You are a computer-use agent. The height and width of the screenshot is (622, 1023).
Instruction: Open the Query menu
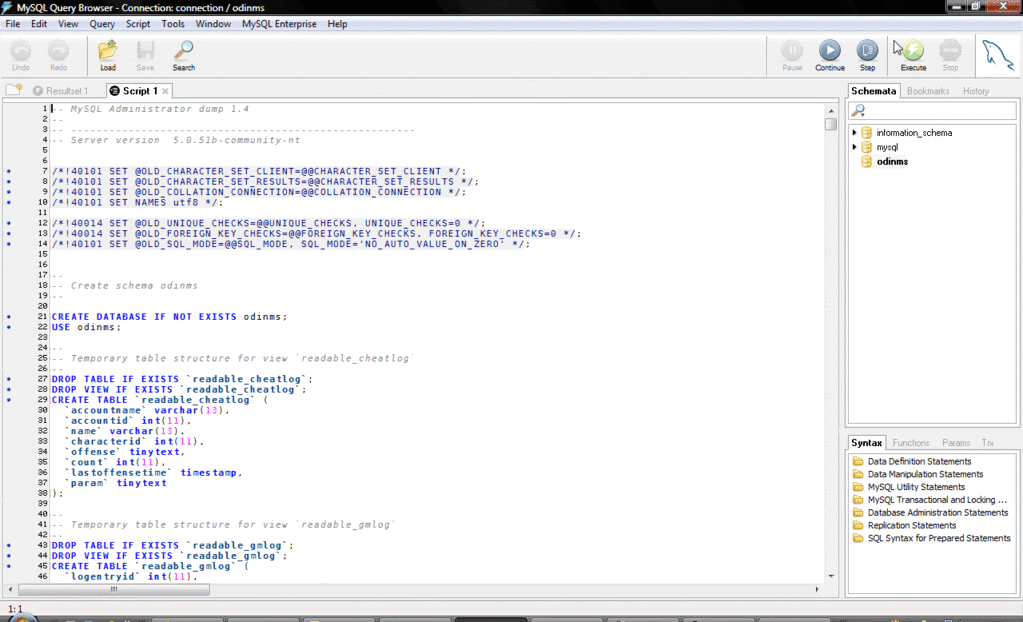[101, 23]
